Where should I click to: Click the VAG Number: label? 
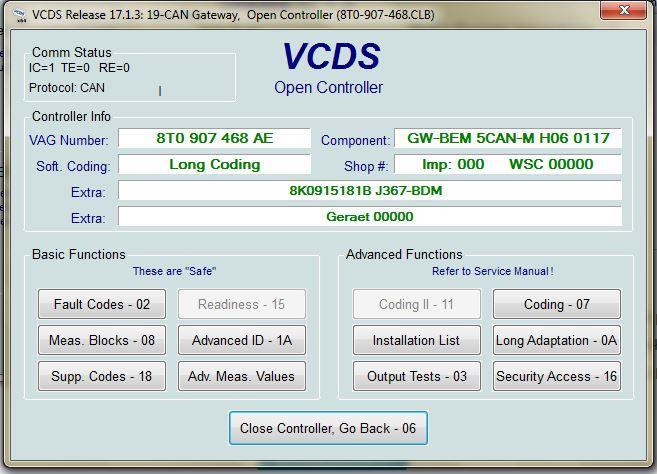69,140
